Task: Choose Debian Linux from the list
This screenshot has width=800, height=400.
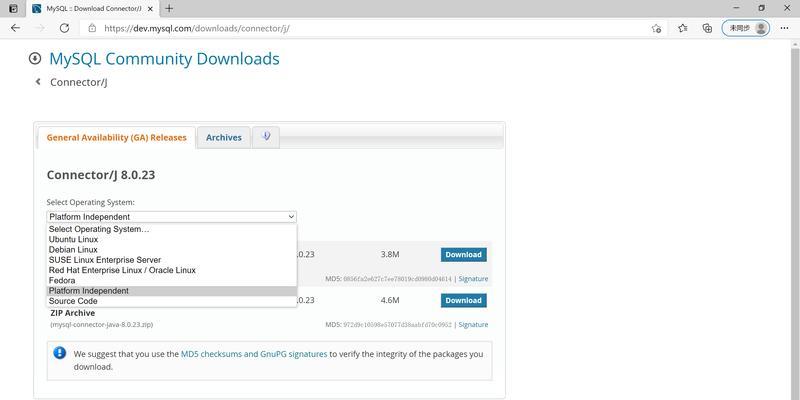Action: 171,249
